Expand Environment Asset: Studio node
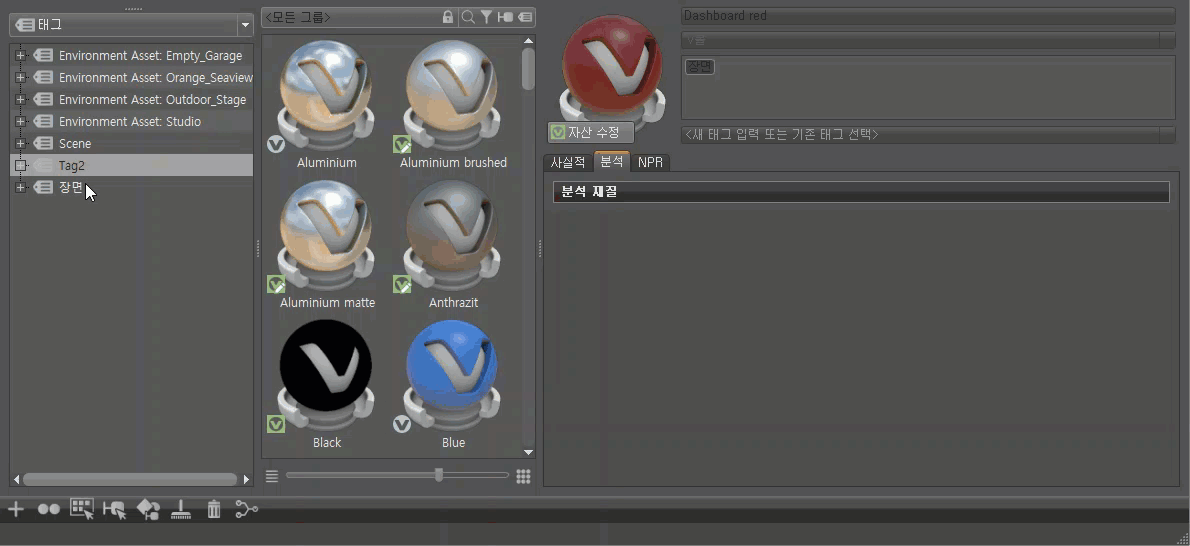This screenshot has height=546, width=1190. (x=20, y=122)
